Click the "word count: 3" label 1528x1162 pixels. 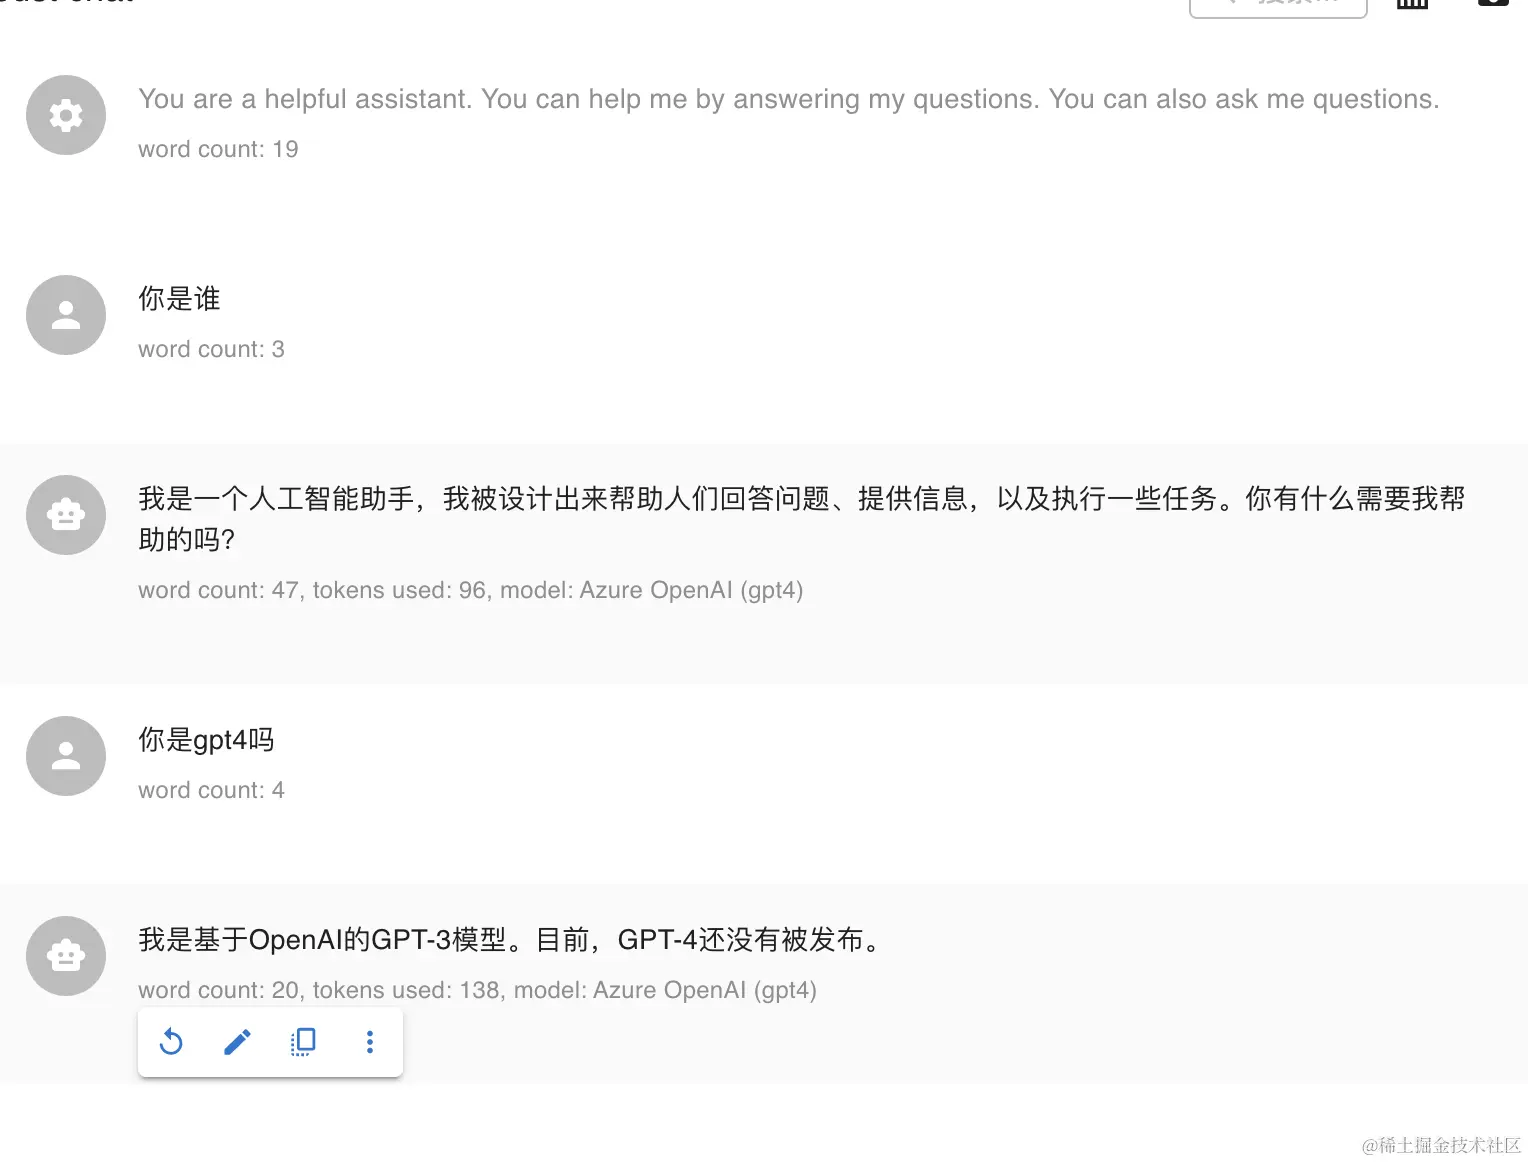click(211, 349)
